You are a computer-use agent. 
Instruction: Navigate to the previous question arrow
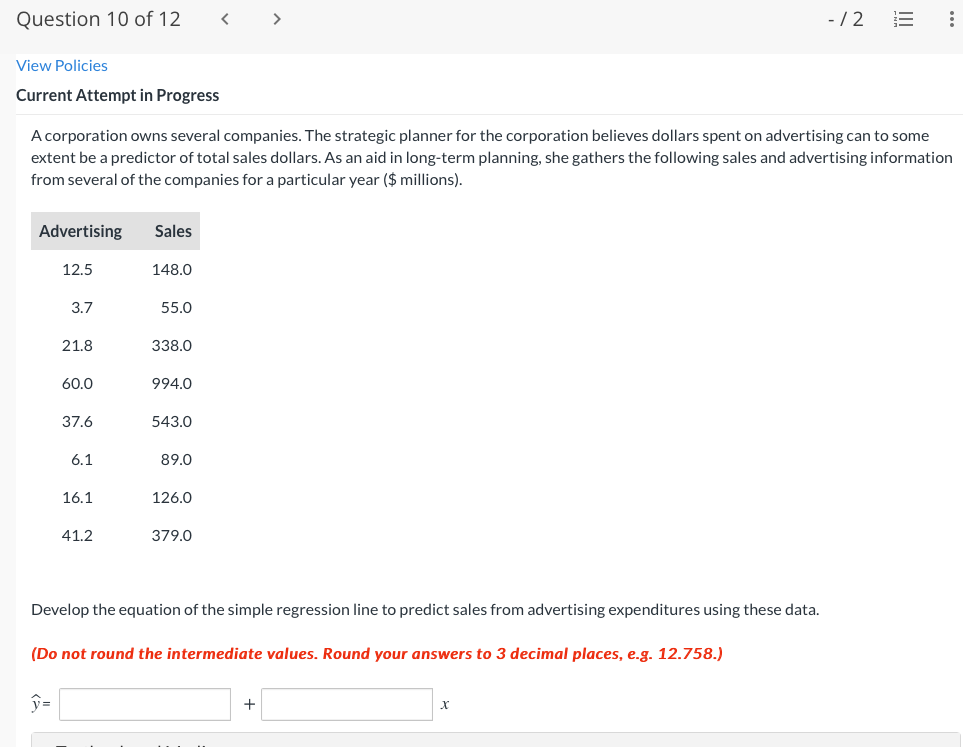tap(224, 18)
